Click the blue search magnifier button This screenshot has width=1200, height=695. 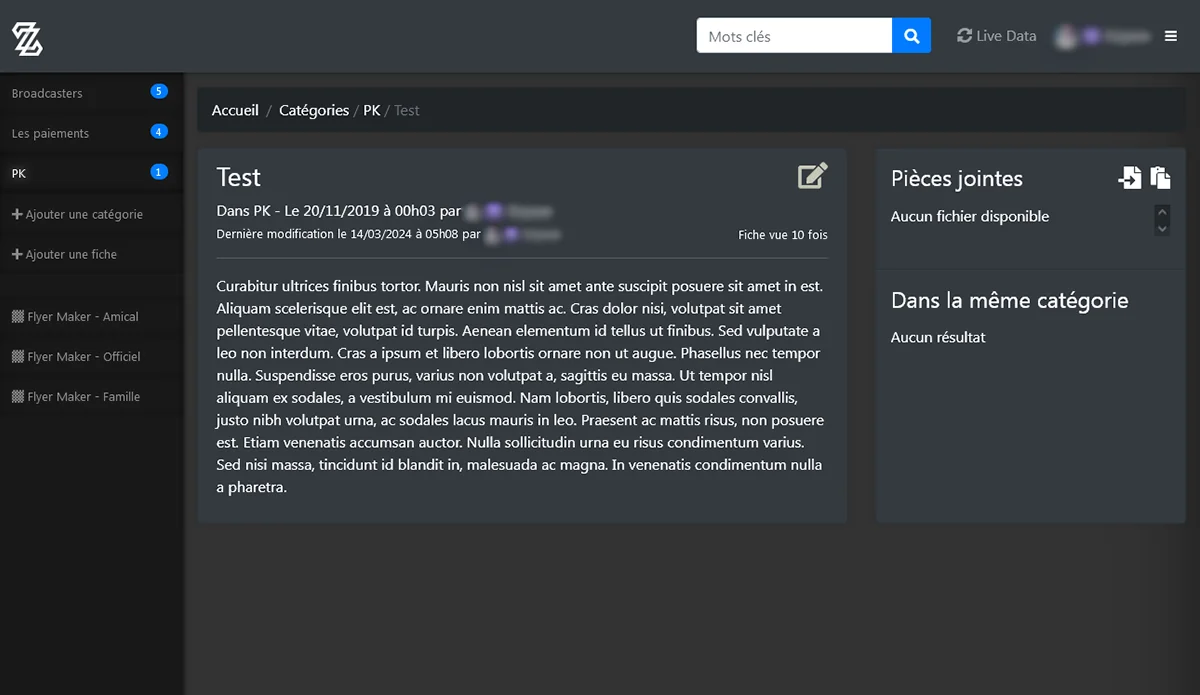911,36
